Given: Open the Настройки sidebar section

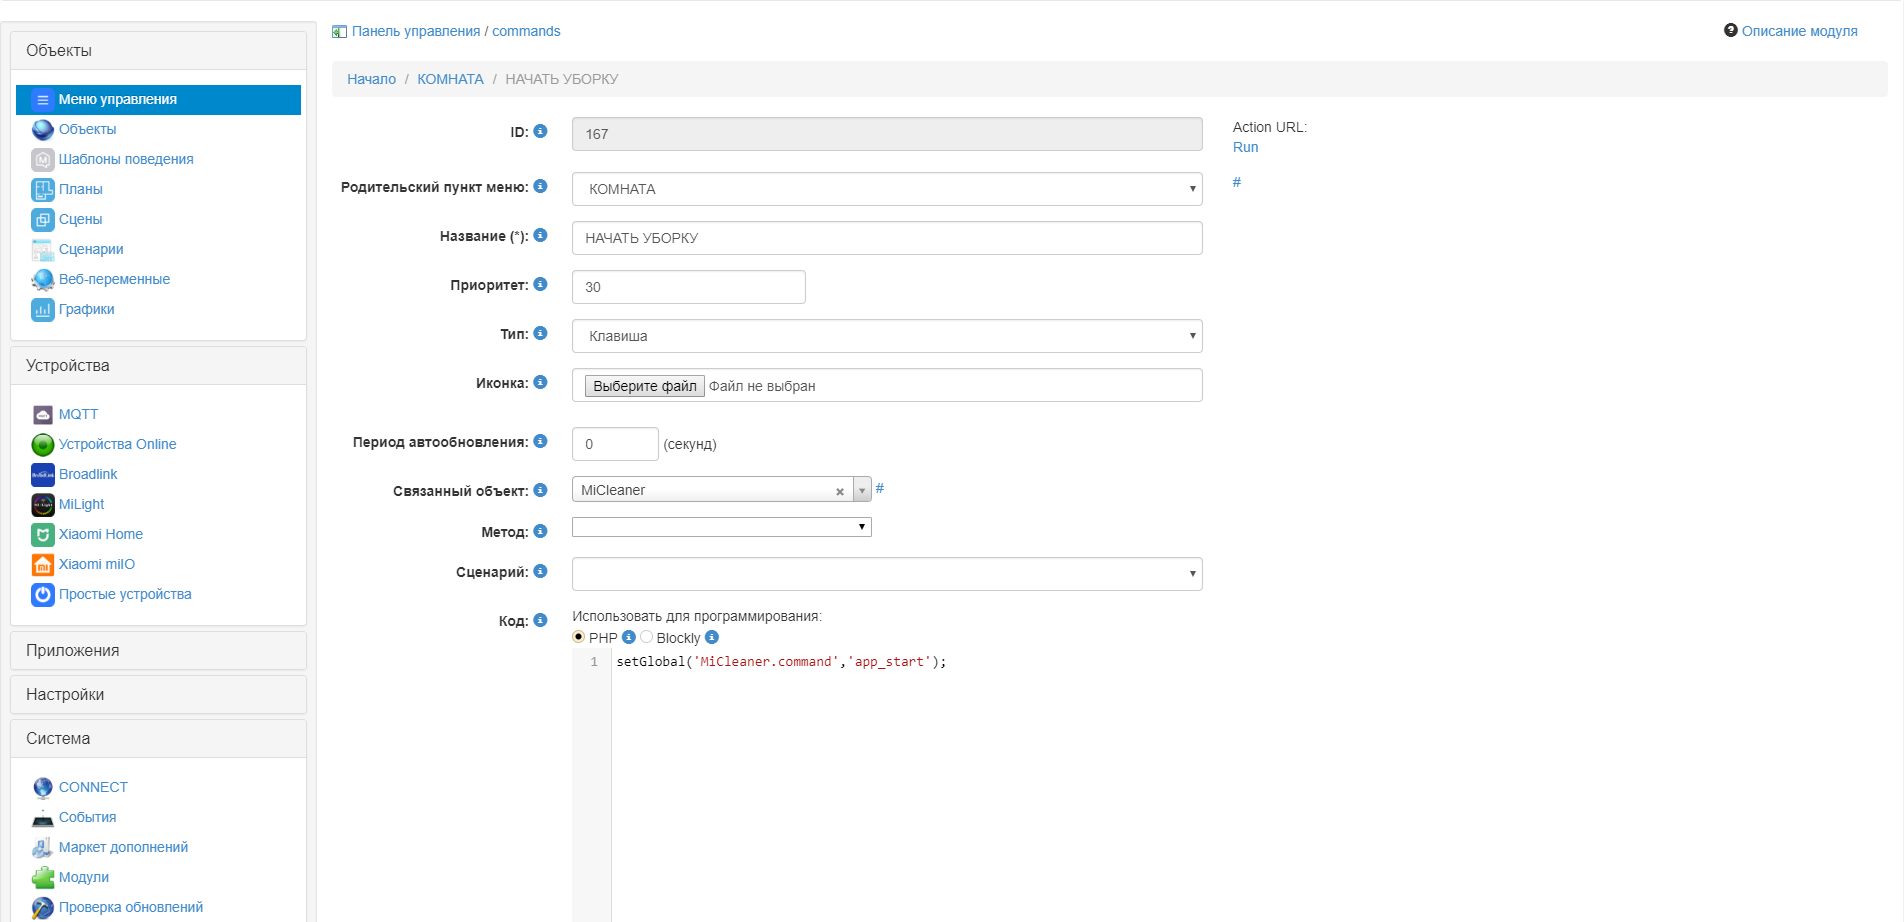Looking at the screenshot, I should (158, 695).
